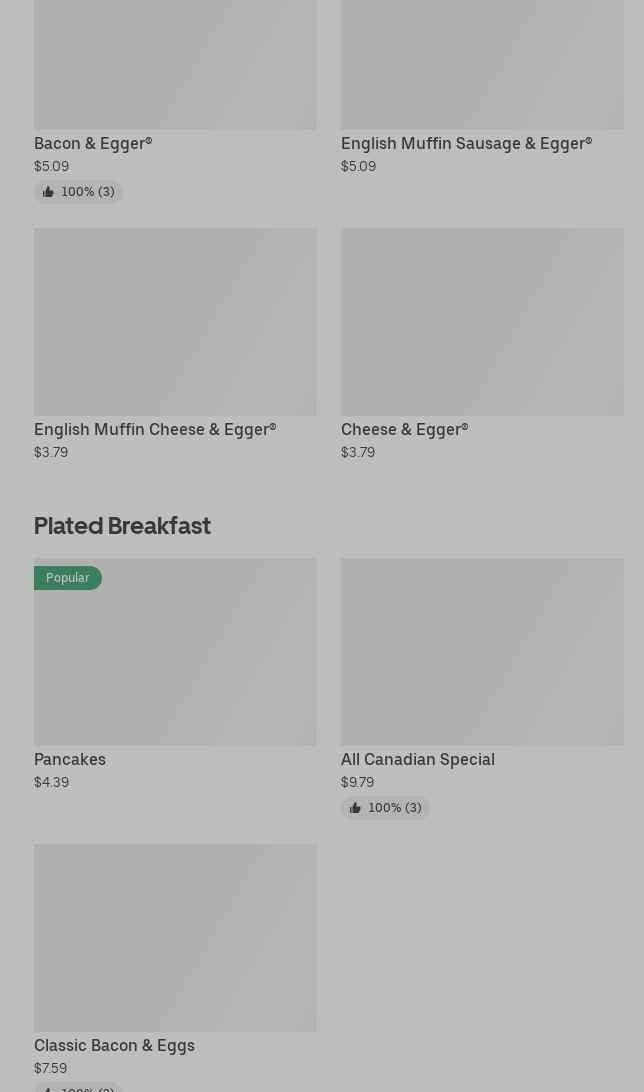644x1092 pixels.
Task: Click thumbs-up icon under Bacon & Egger
Action: [48, 192]
